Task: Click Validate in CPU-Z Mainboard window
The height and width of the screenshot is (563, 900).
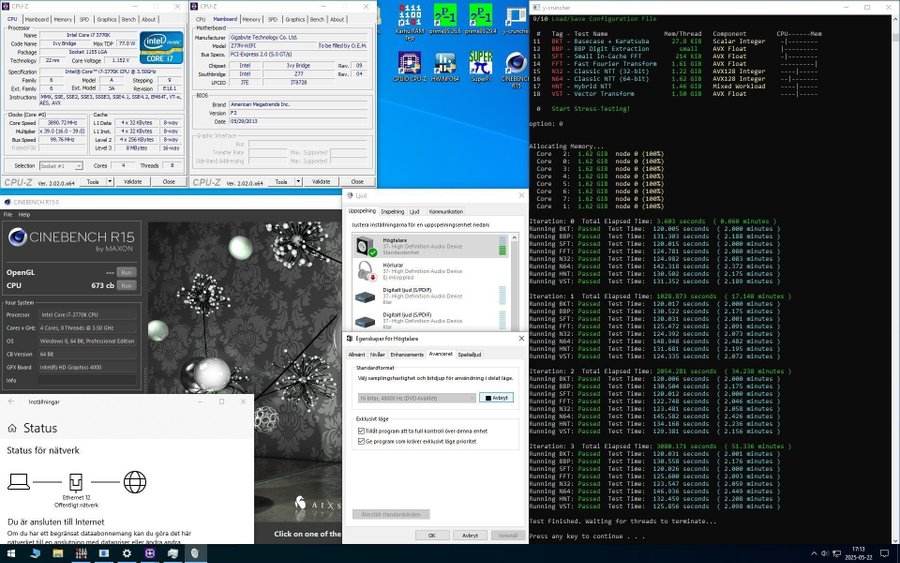Action: coord(321,181)
